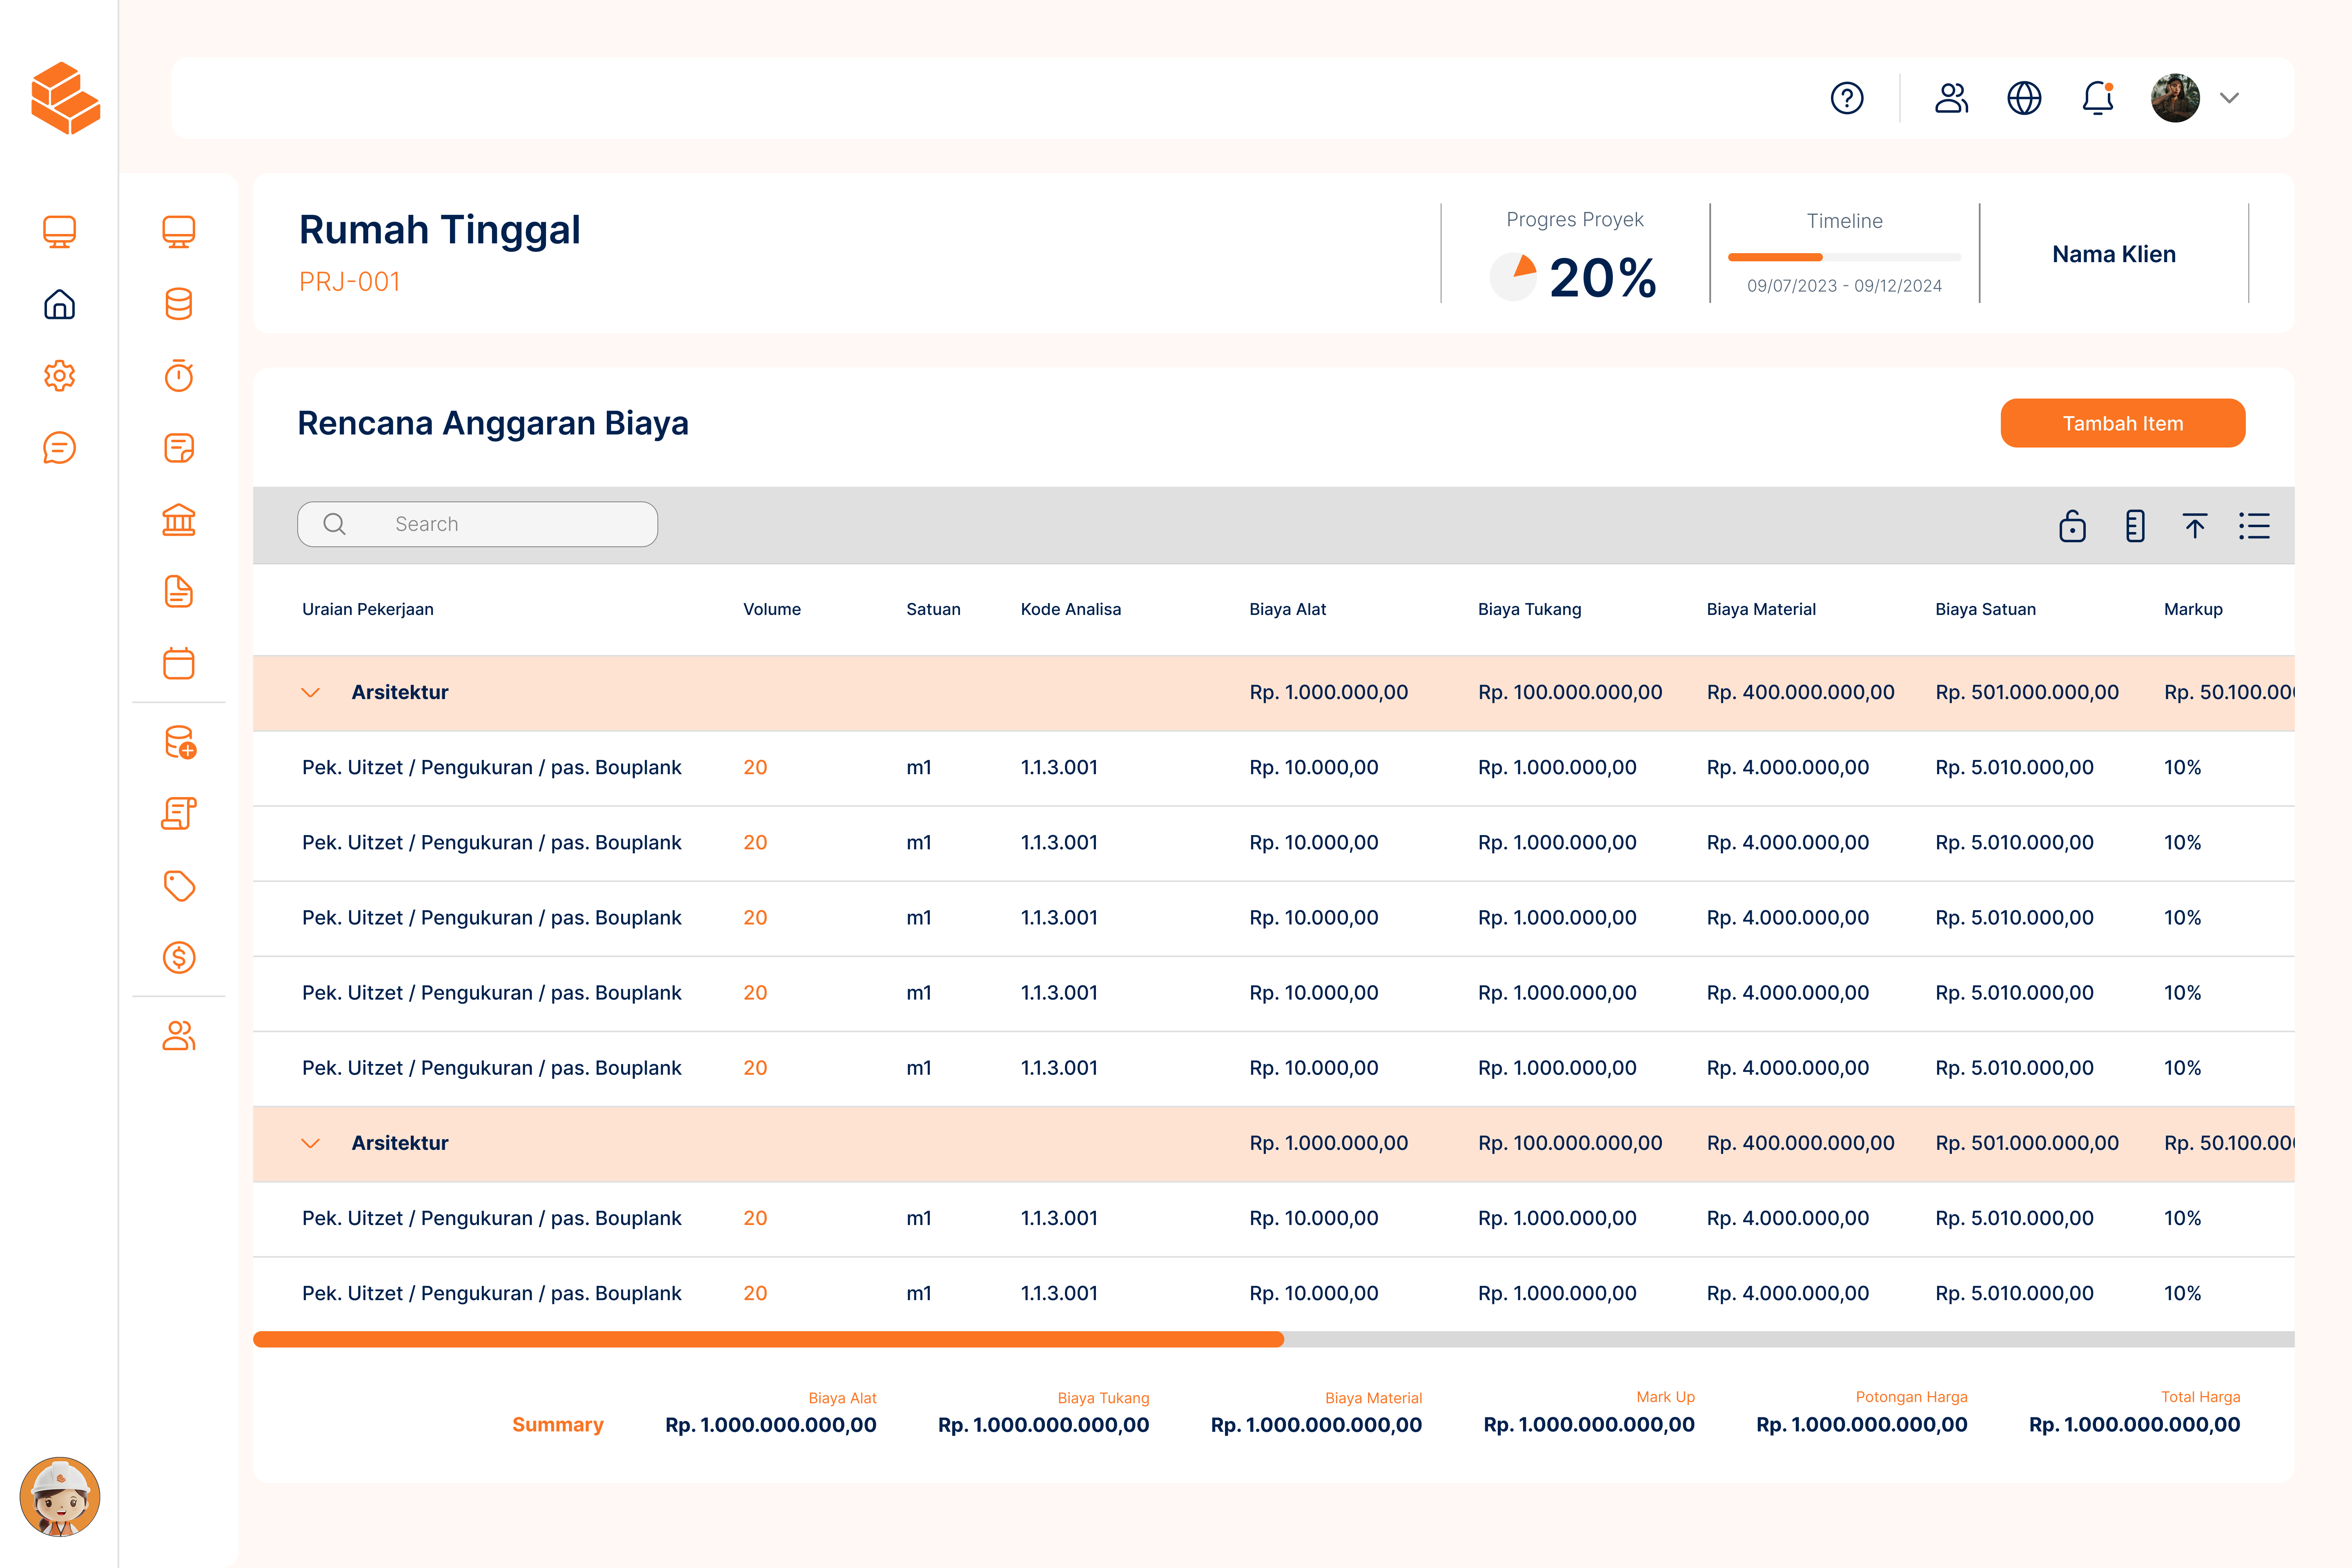Click the Nama Klien label
The height and width of the screenshot is (1568, 2352).
(x=2113, y=254)
